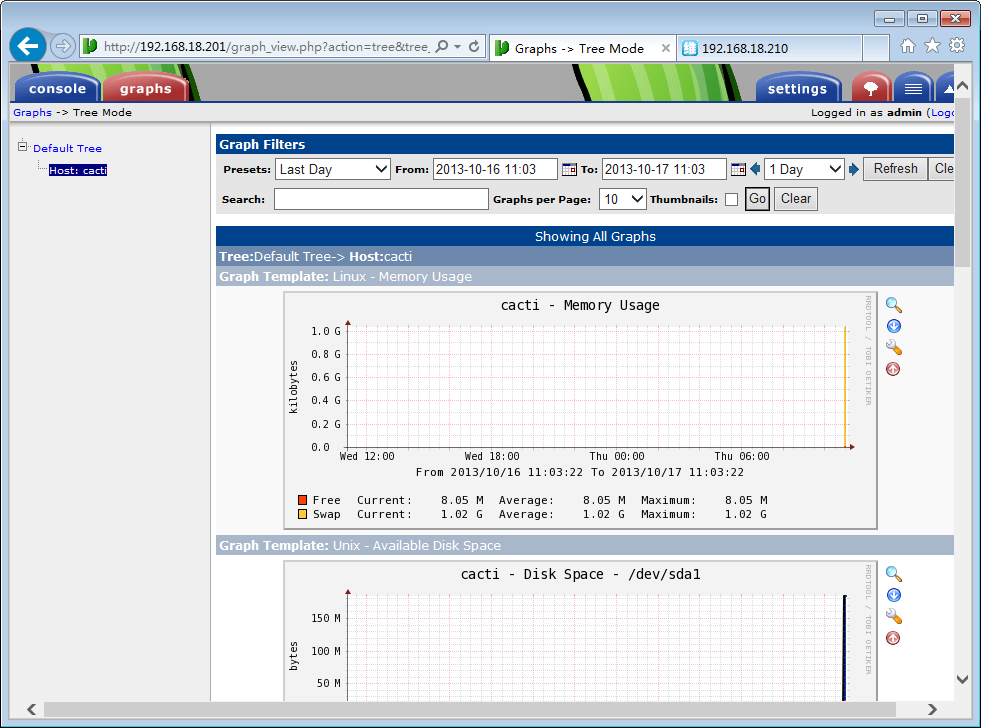
Task: Open the Presets Last Day dropdown
Action: pyautogui.click(x=332, y=169)
